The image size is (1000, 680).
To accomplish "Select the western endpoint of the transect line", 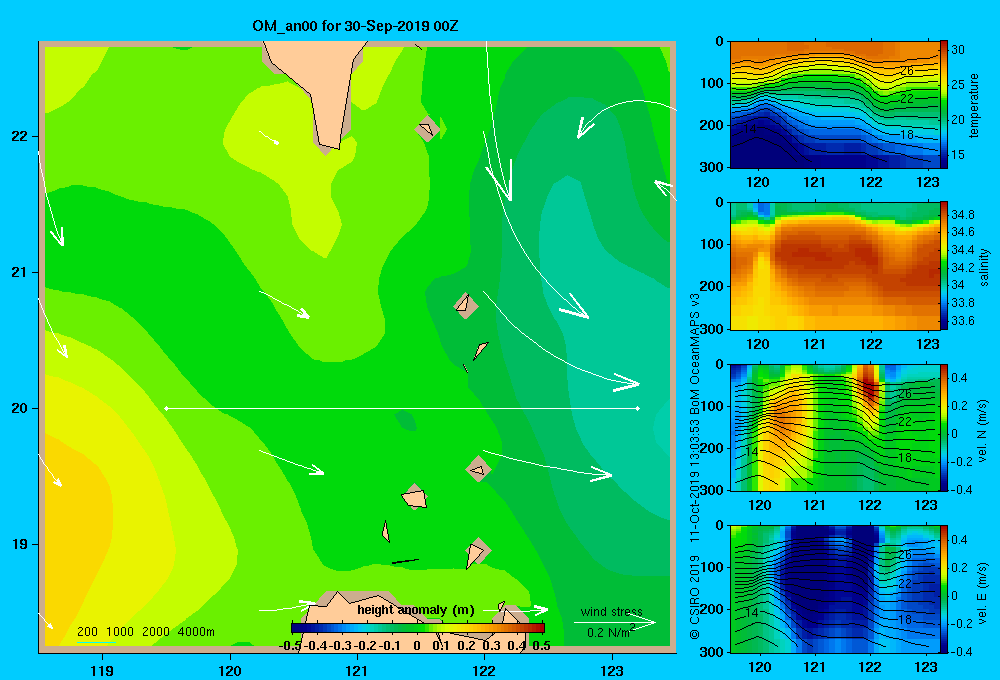I will 166,408.
